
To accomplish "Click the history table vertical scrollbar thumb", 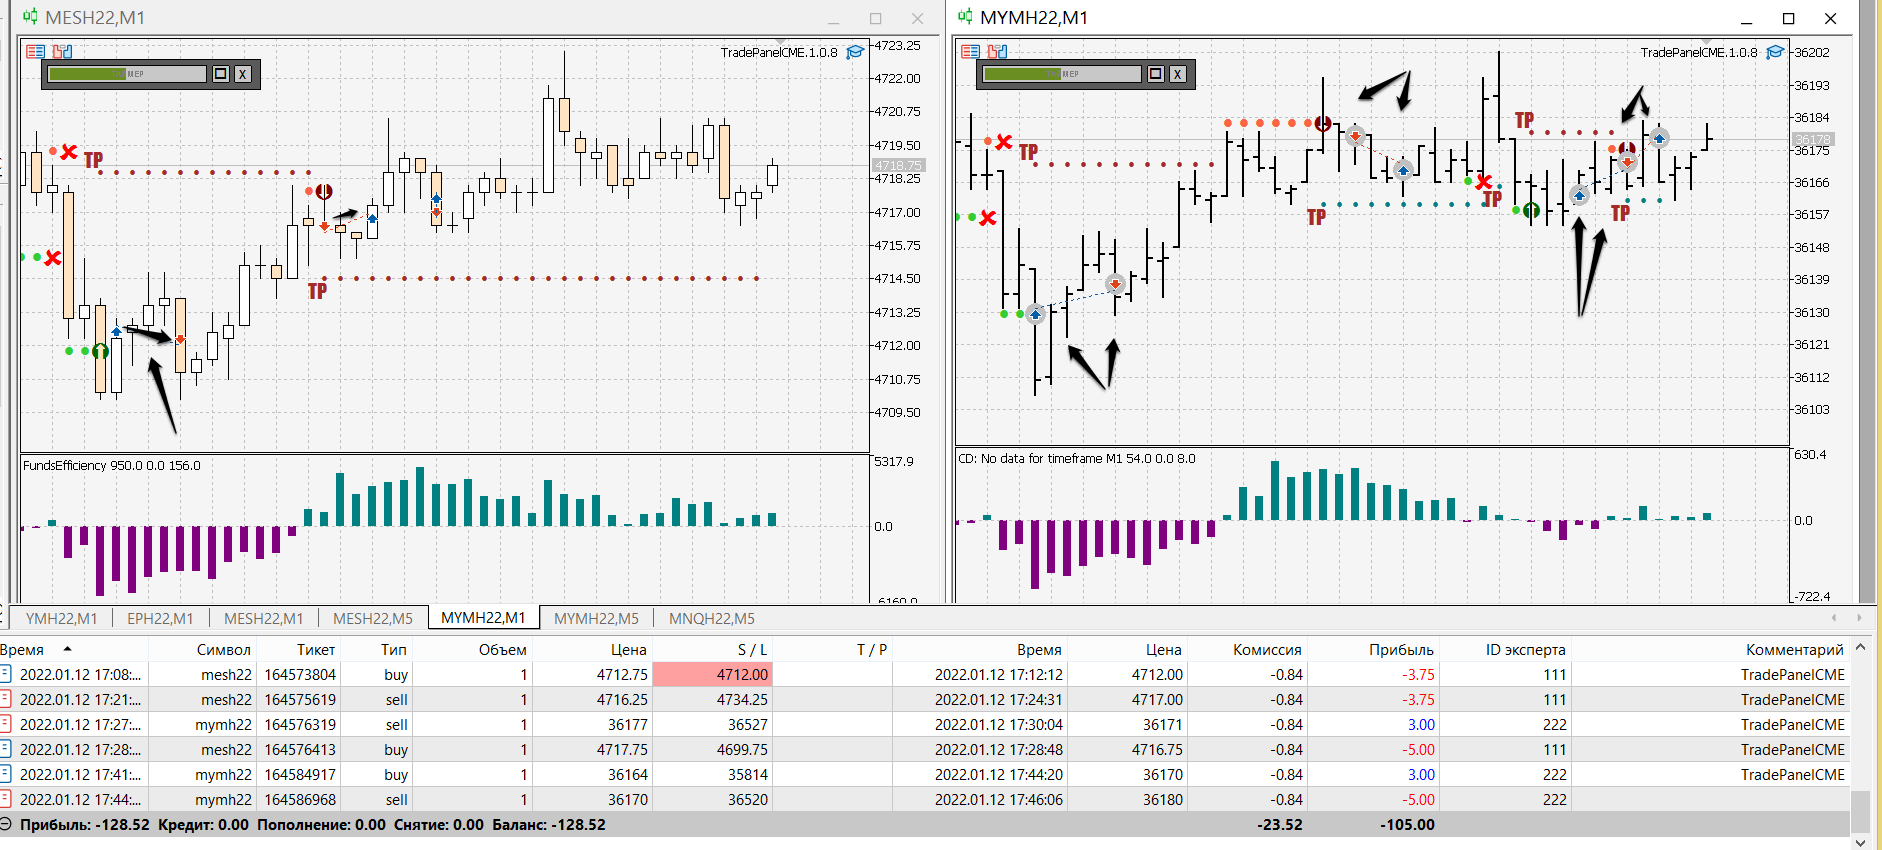I will [1860, 811].
